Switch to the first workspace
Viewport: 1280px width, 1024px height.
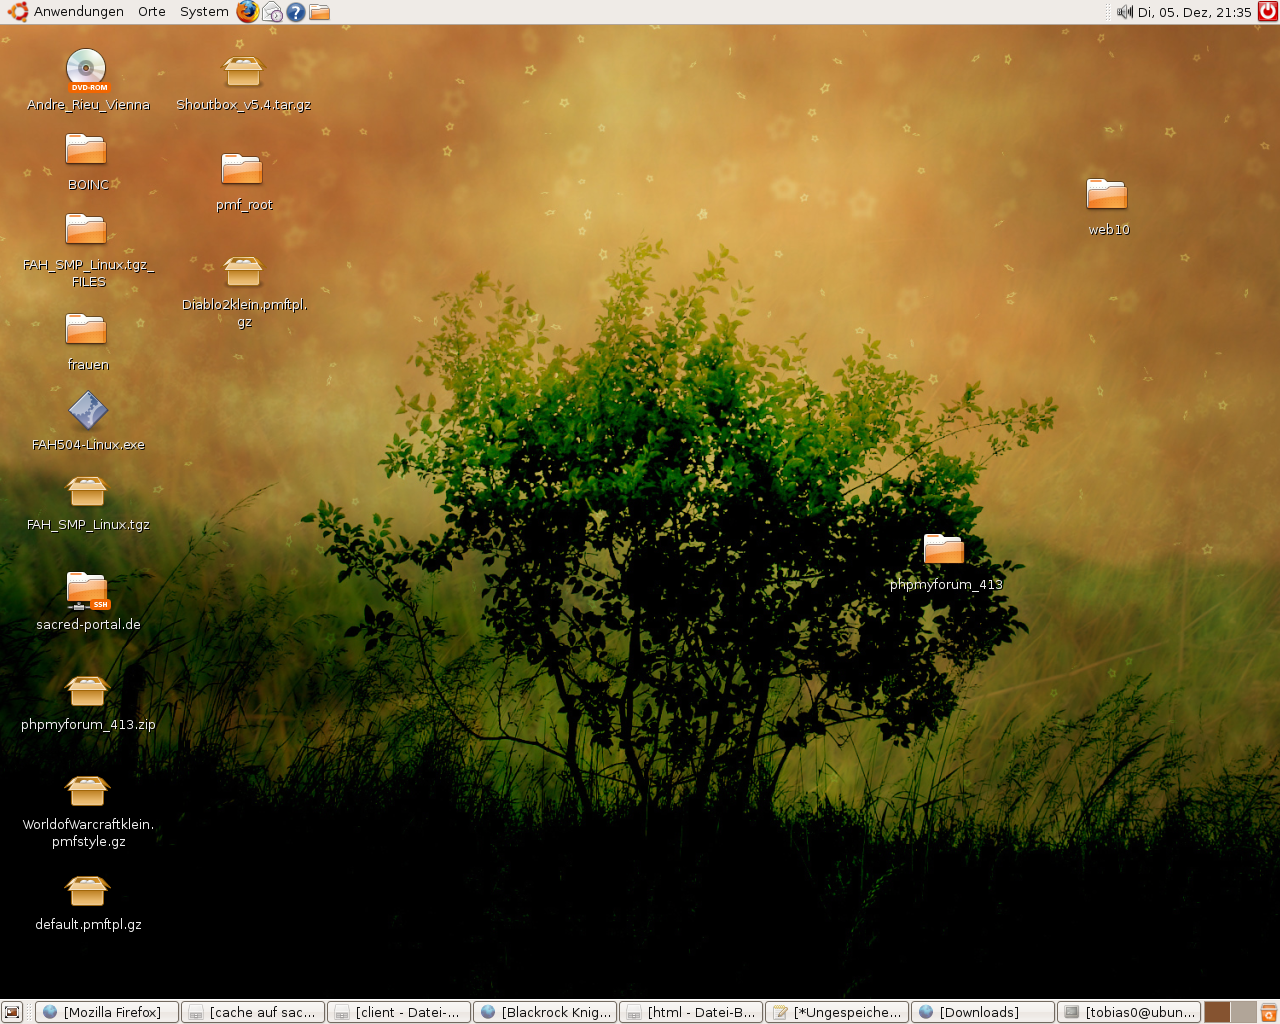click(1217, 1012)
